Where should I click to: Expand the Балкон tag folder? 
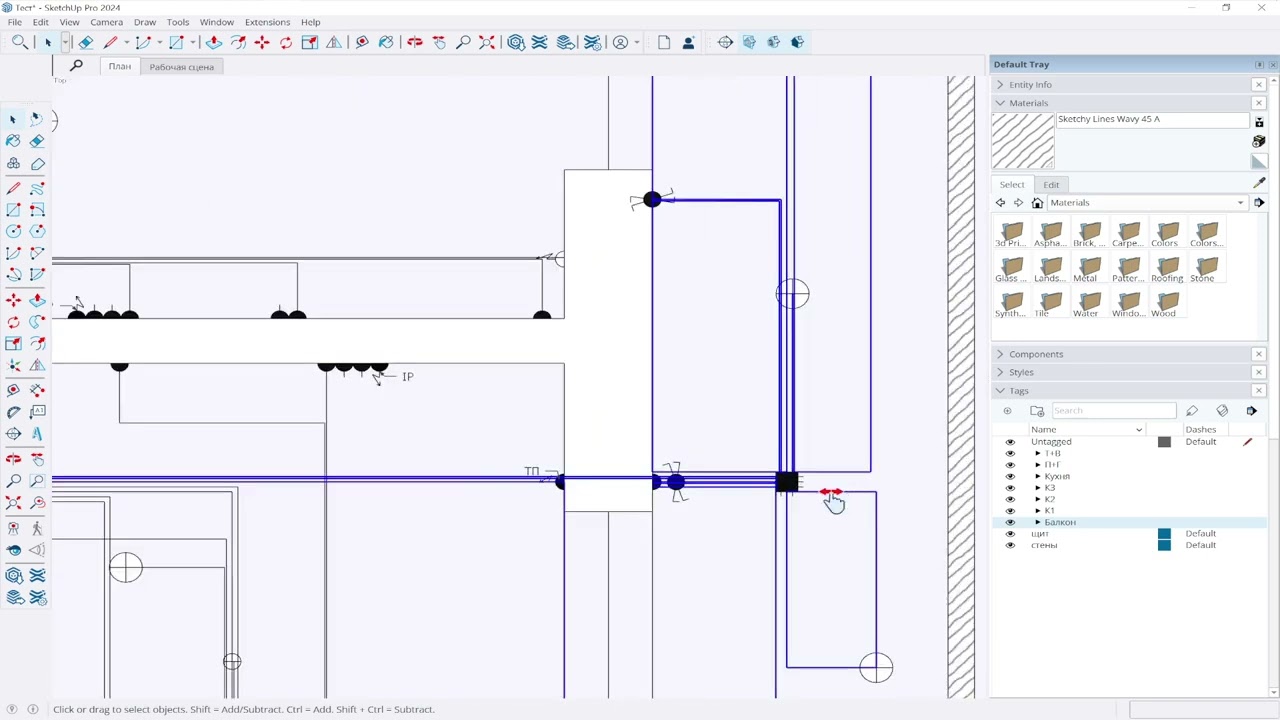coord(1038,522)
